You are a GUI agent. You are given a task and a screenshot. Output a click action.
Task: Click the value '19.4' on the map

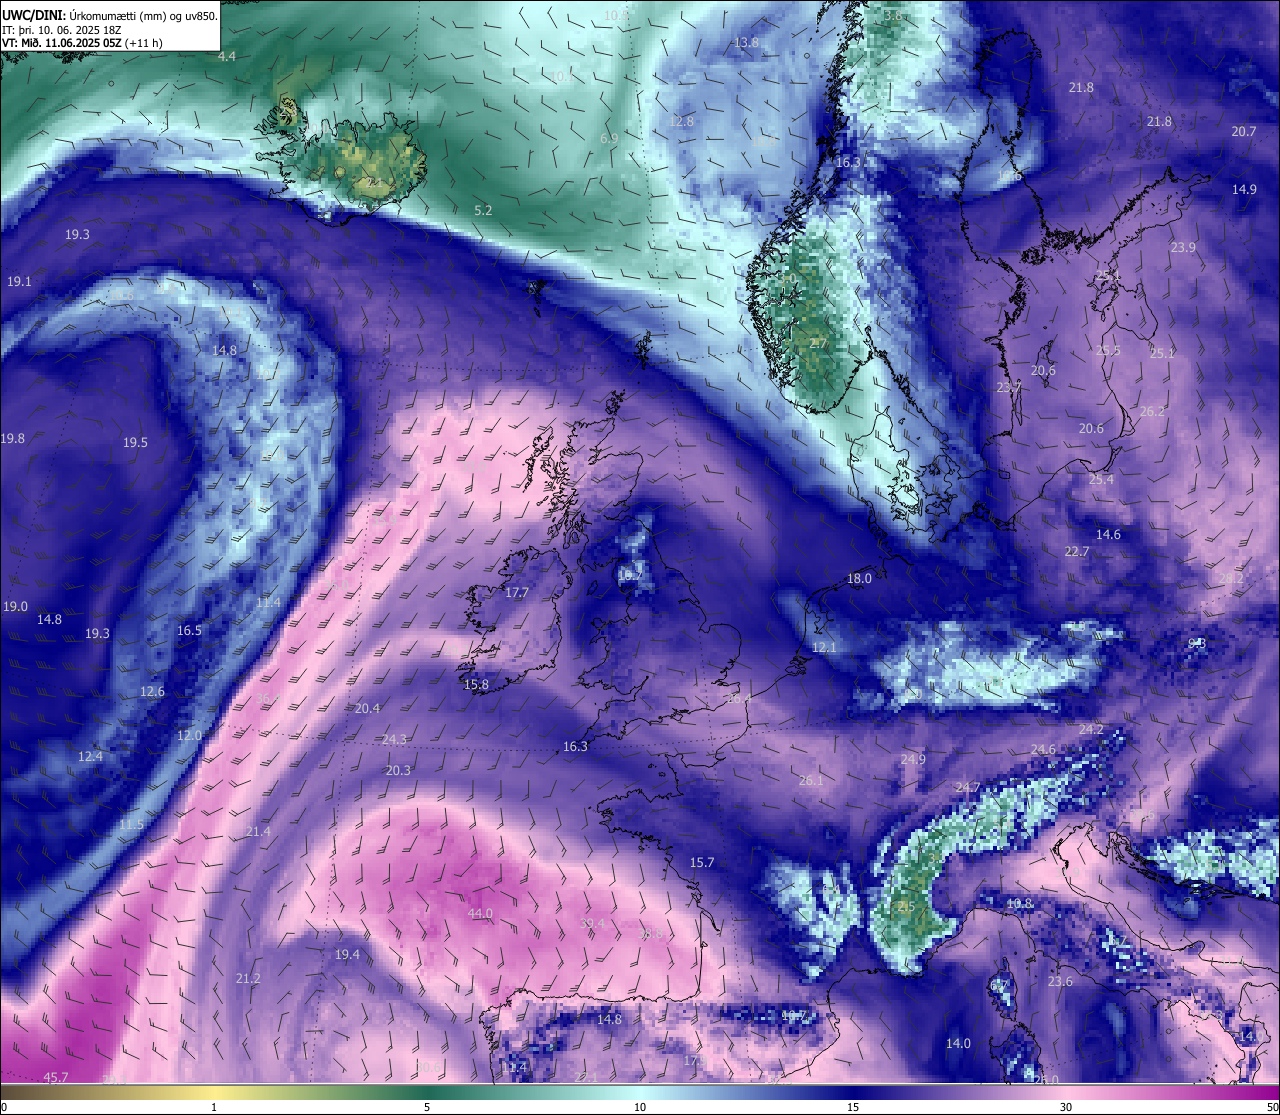[347, 955]
